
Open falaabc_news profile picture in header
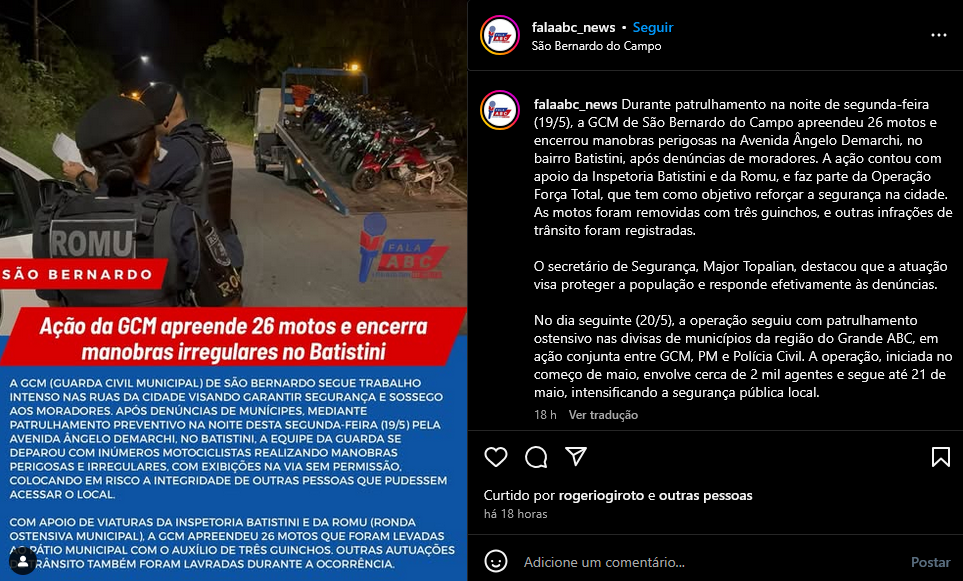(x=500, y=35)
